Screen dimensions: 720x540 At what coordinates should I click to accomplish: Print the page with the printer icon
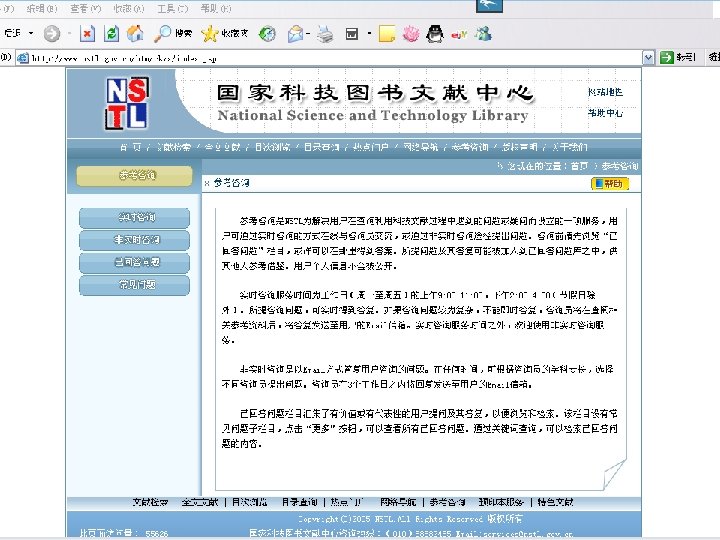(326, 34)
